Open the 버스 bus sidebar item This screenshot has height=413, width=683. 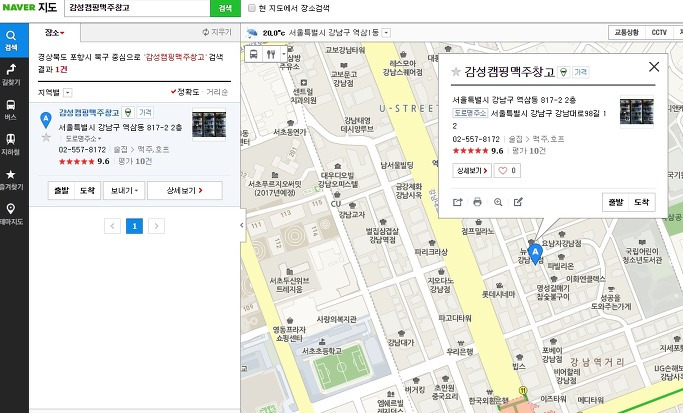(x=11, y=109)
